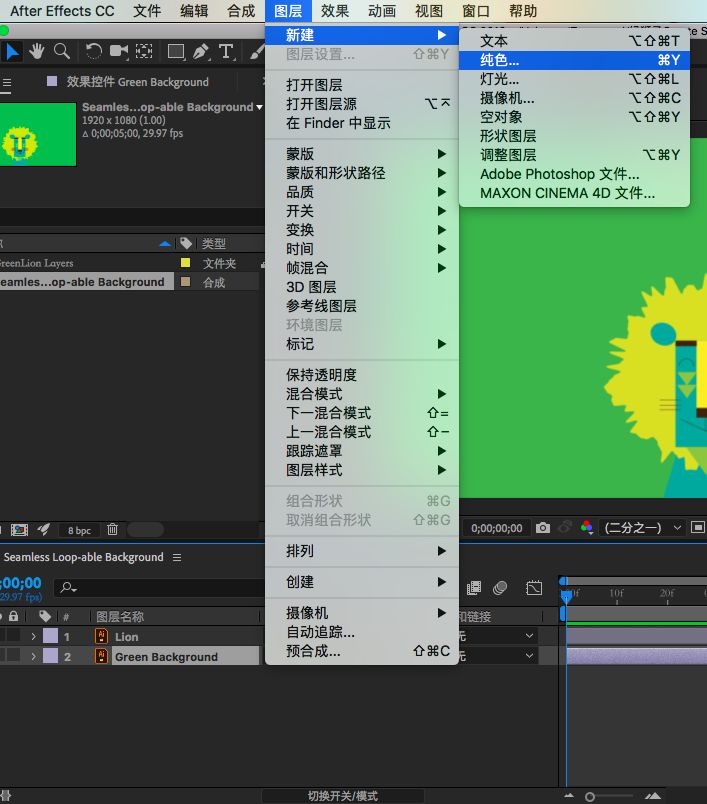
Task: Take a snapshot with camera icon
Action: [542, 528]
